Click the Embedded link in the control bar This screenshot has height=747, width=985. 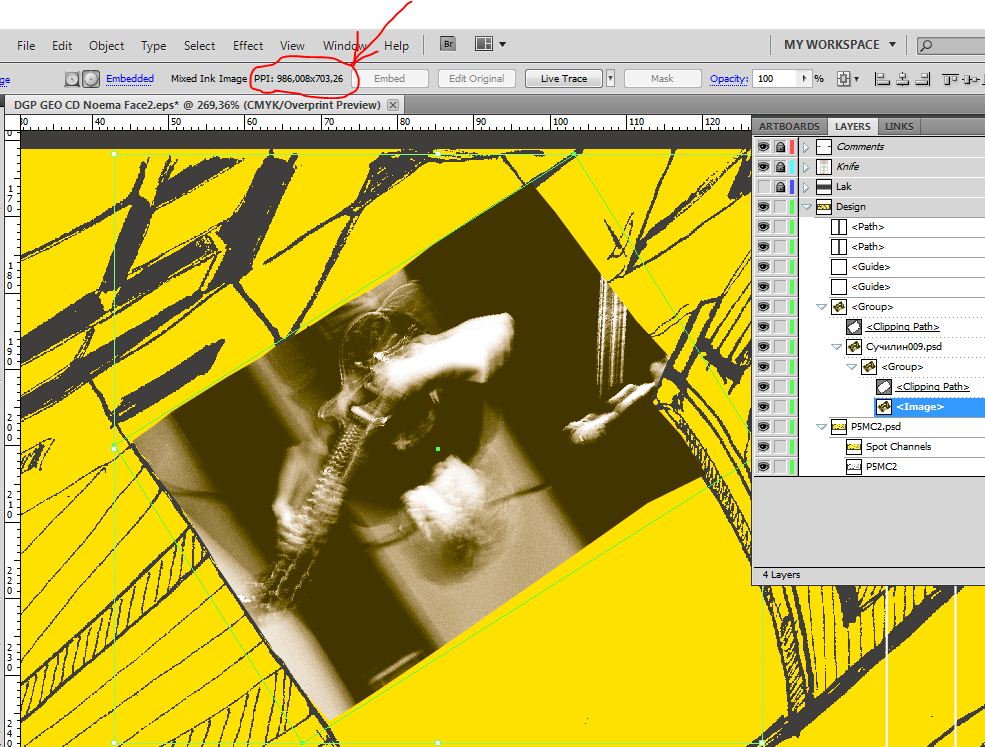pyautogui.click(x=129, y=79)
